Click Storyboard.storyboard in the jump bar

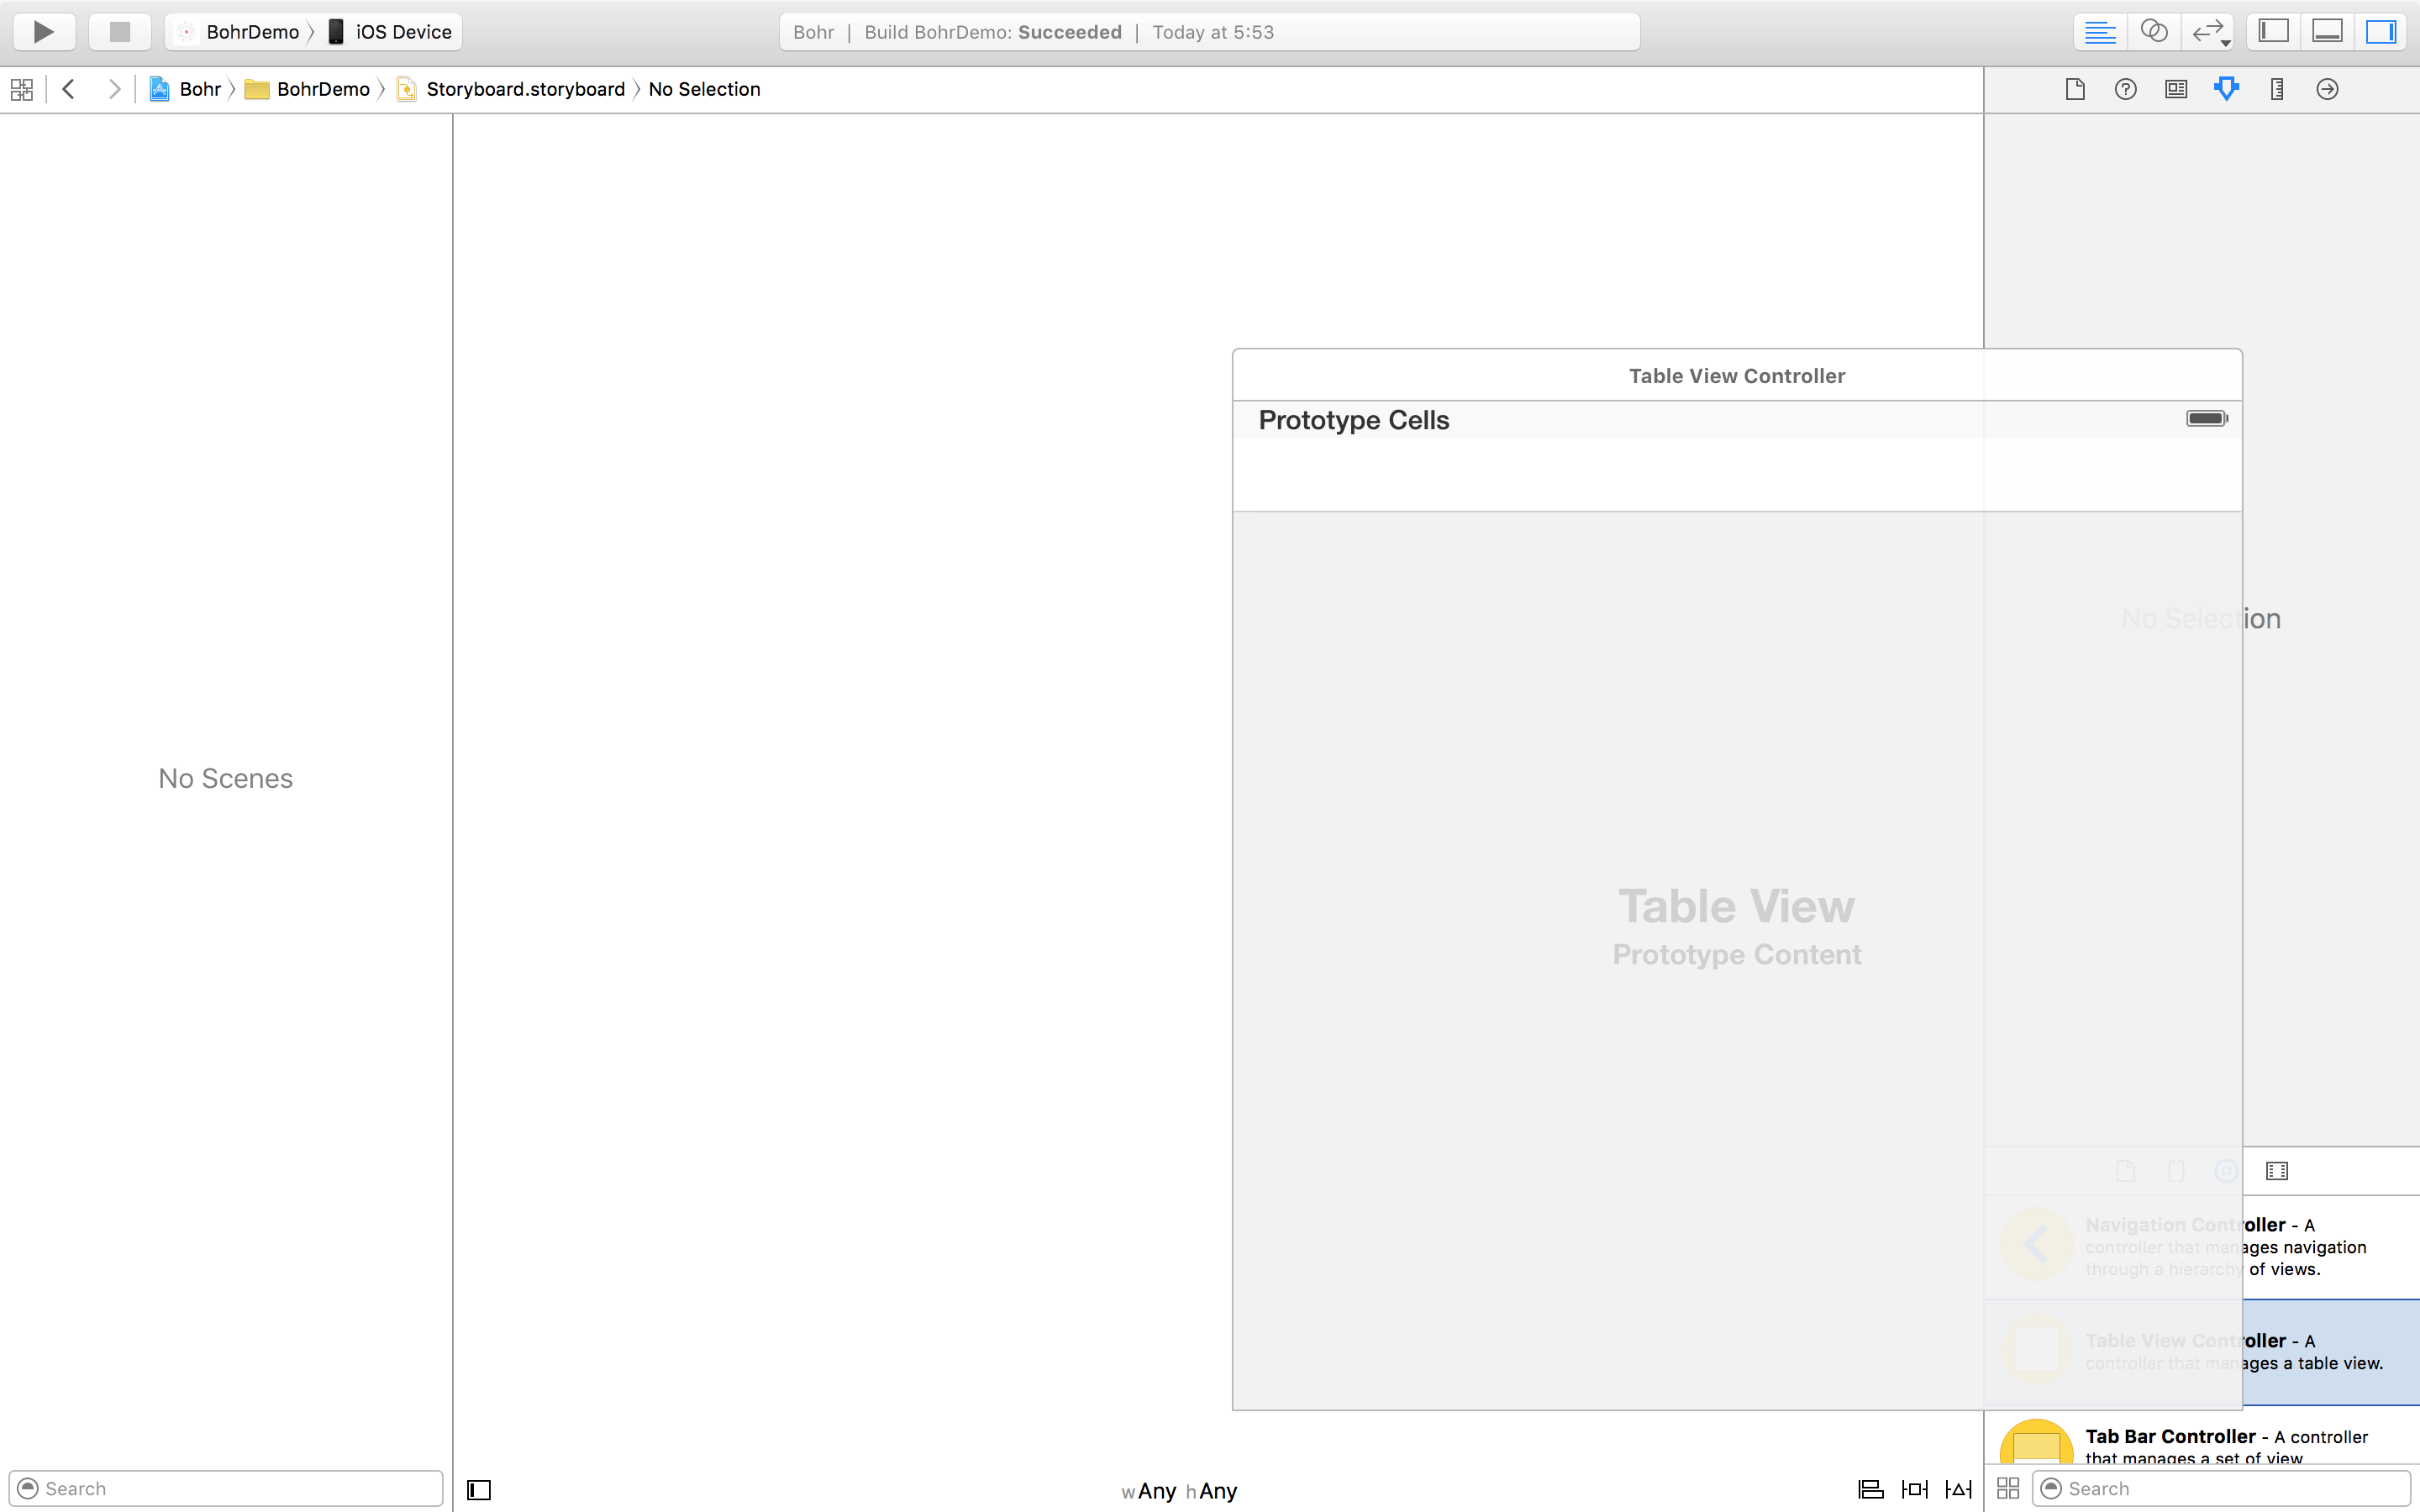pyautogui.click(x=524, y=89)
